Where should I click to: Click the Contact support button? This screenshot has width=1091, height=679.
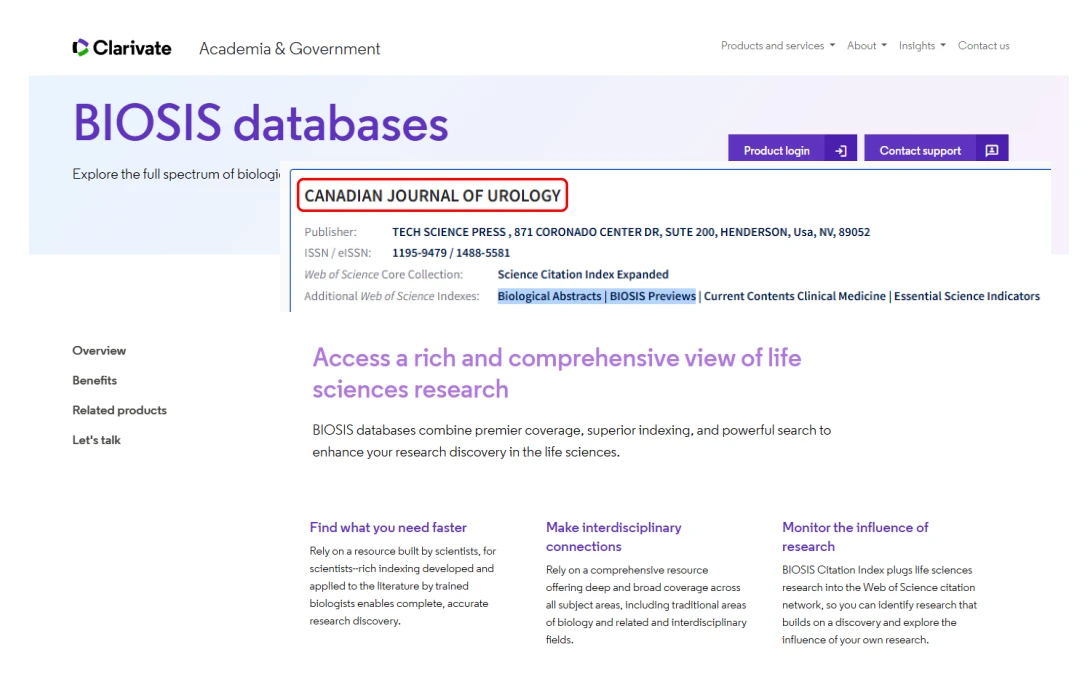(936, 148)
